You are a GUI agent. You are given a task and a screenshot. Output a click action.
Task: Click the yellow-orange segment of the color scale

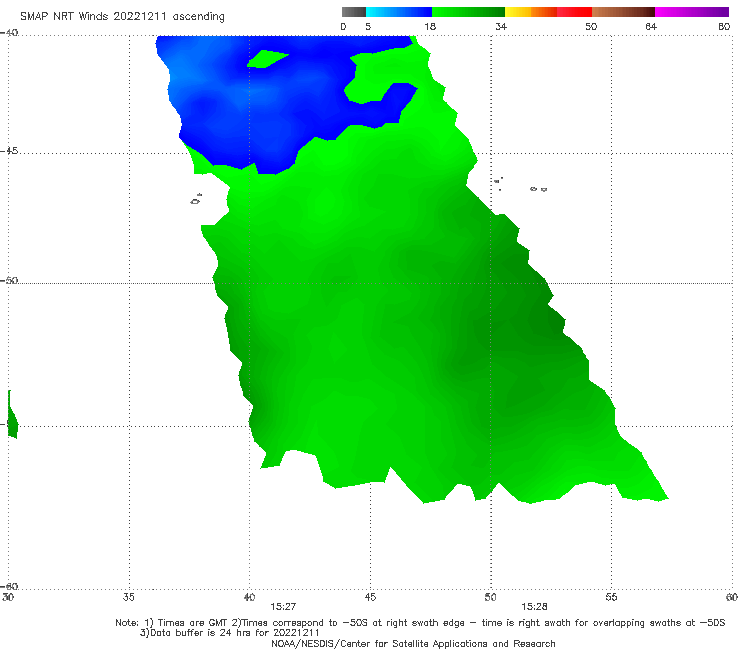[x=530, y=12]
